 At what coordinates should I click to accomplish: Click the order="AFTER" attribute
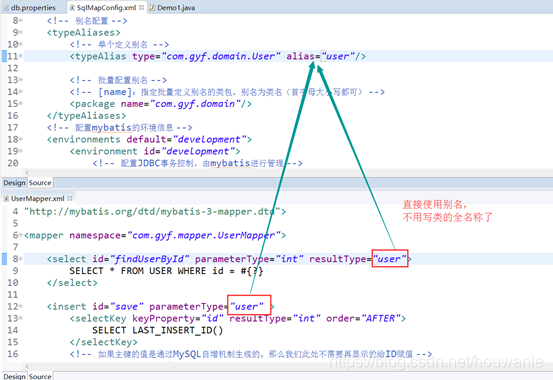[x=363, y=318]
